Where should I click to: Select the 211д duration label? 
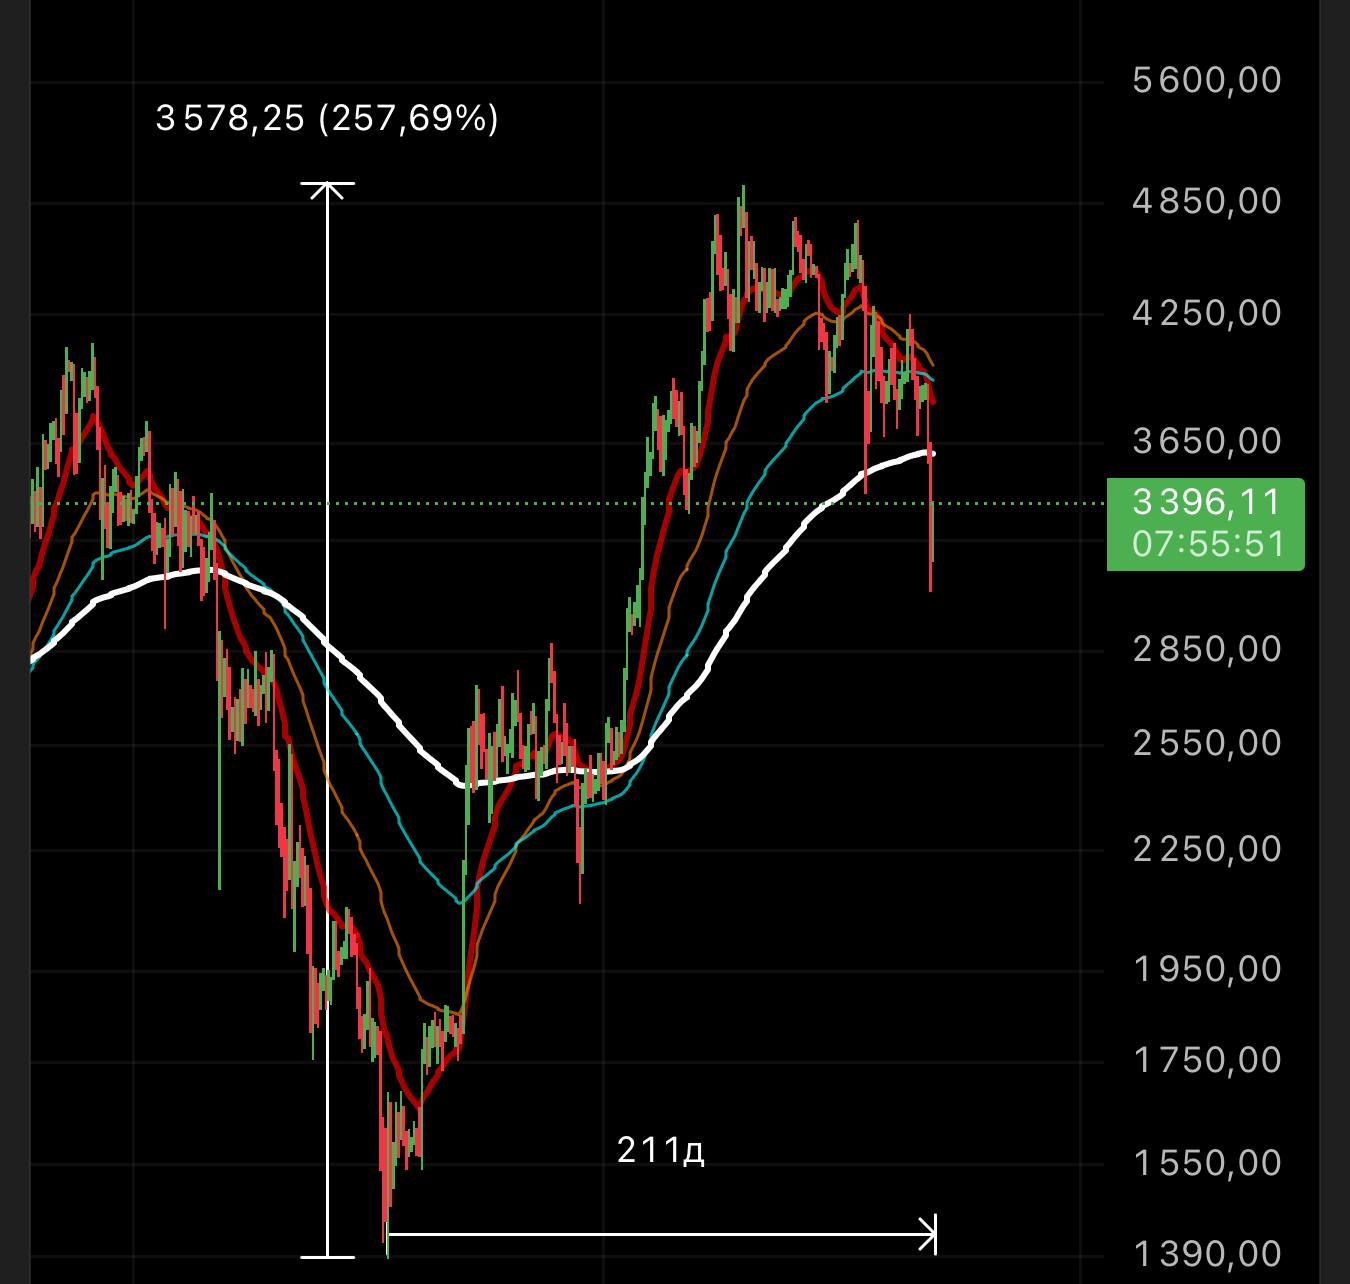tap(661, 1151)
